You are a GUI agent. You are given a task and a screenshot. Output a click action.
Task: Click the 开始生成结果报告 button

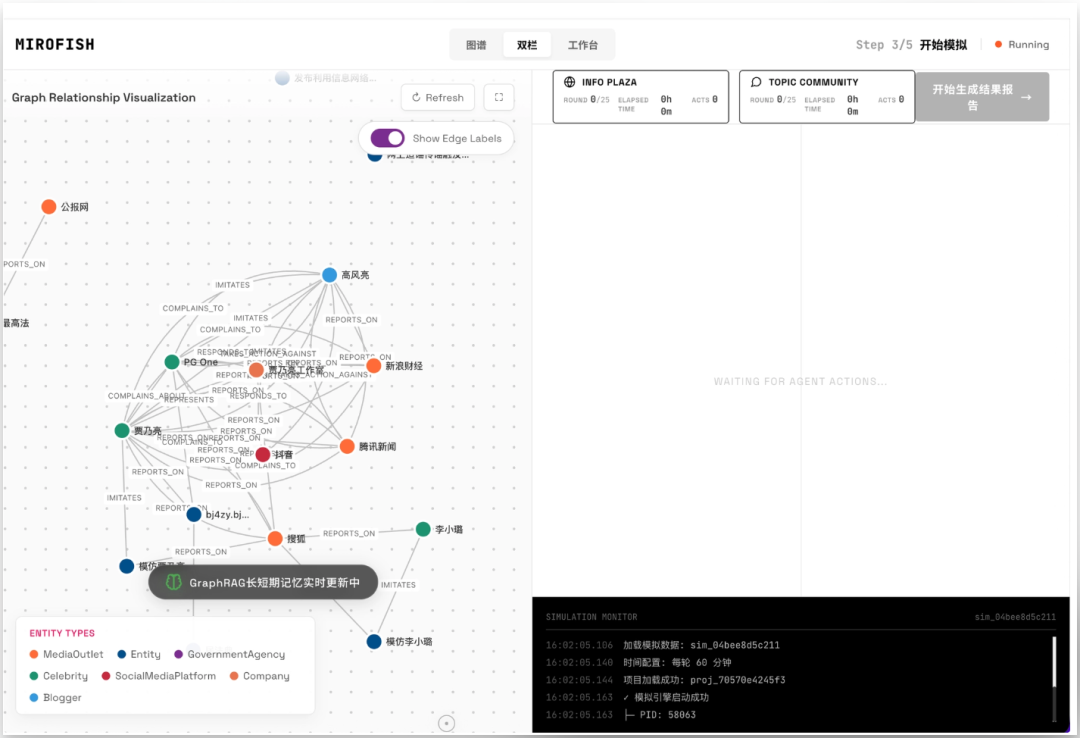982,97
